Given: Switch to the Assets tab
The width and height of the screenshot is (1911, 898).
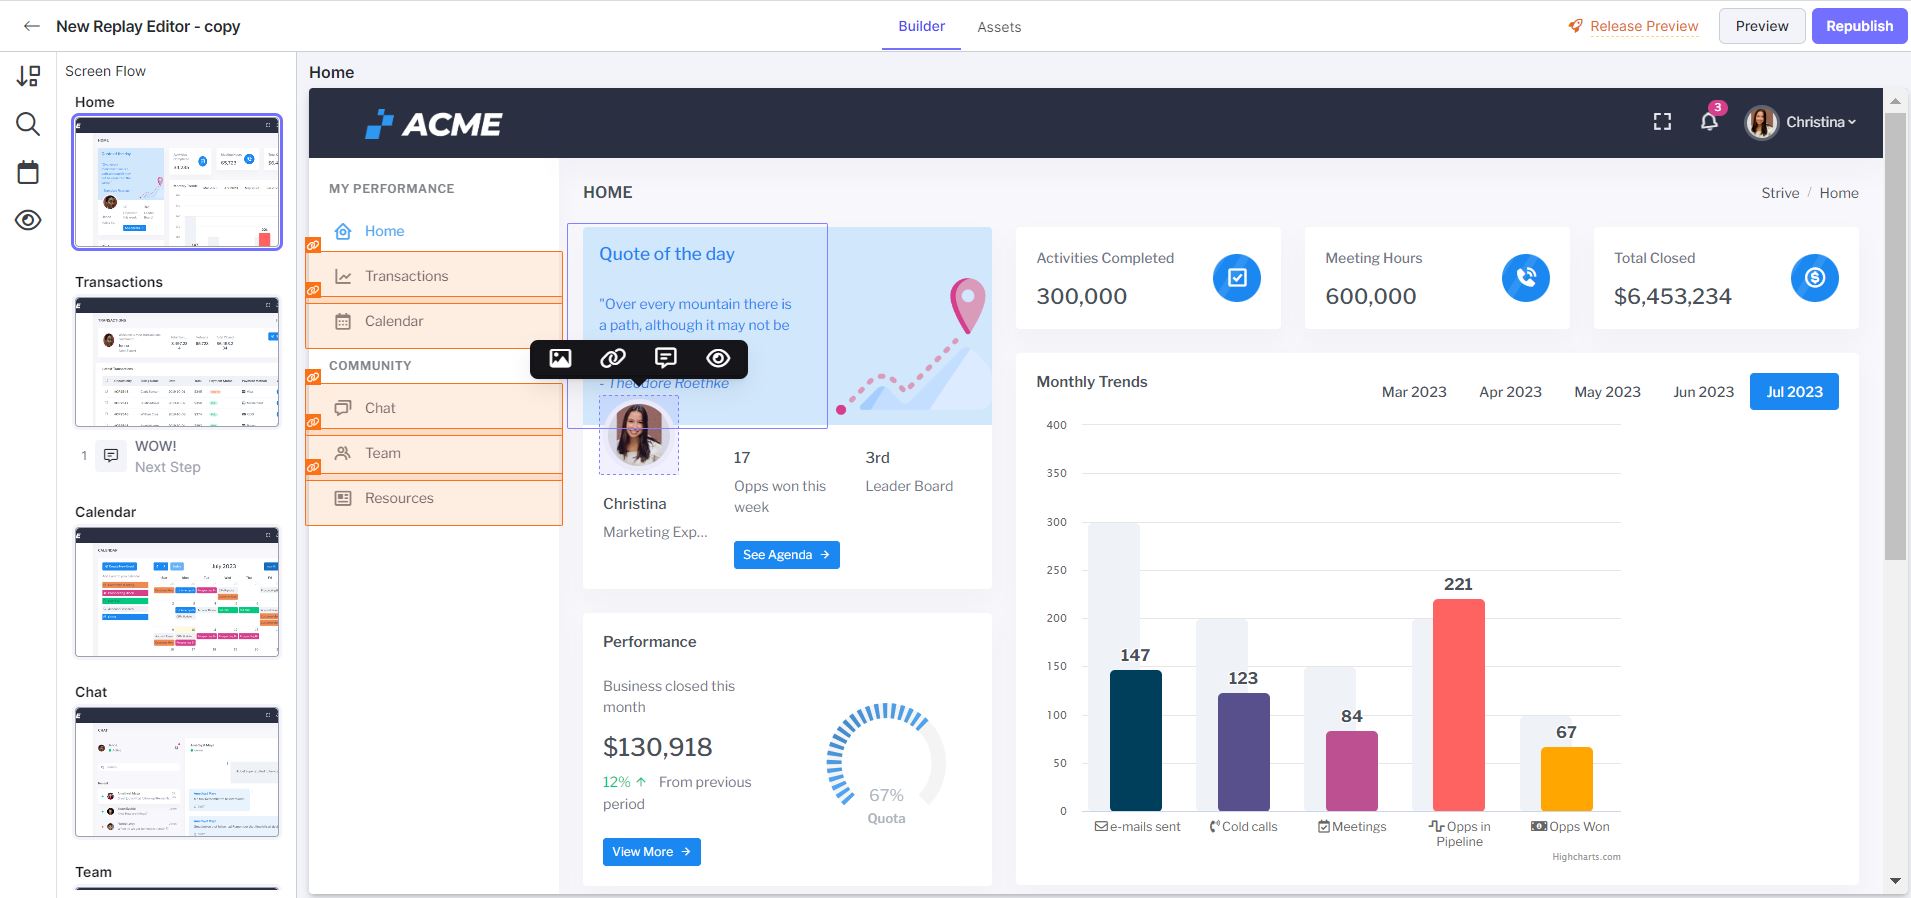Looking at the screenshot, I should point(999,27).
